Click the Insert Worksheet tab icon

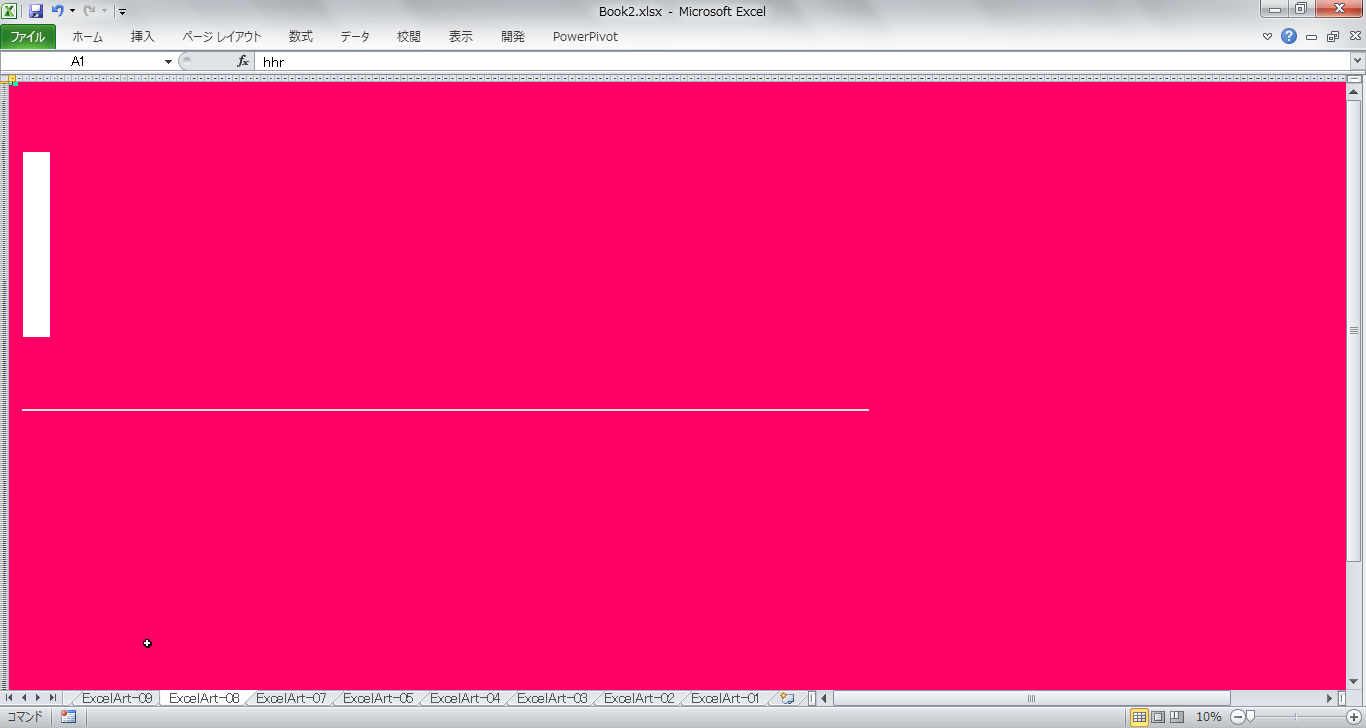point(787,698)
